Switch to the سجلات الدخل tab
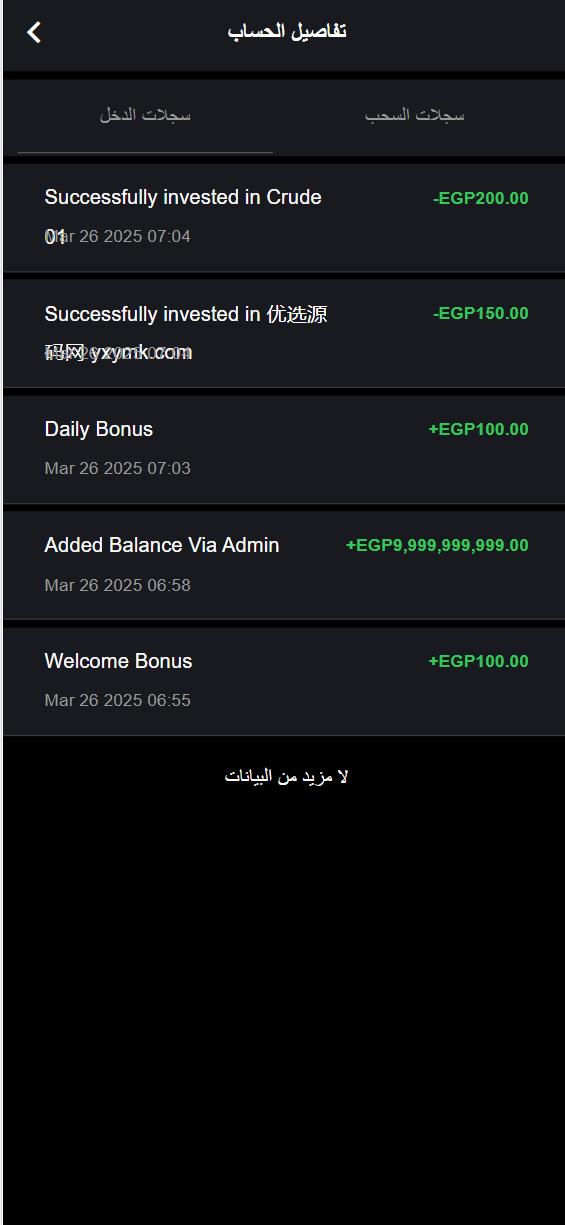The image size is (565, 1225). (x=145, y=116)
